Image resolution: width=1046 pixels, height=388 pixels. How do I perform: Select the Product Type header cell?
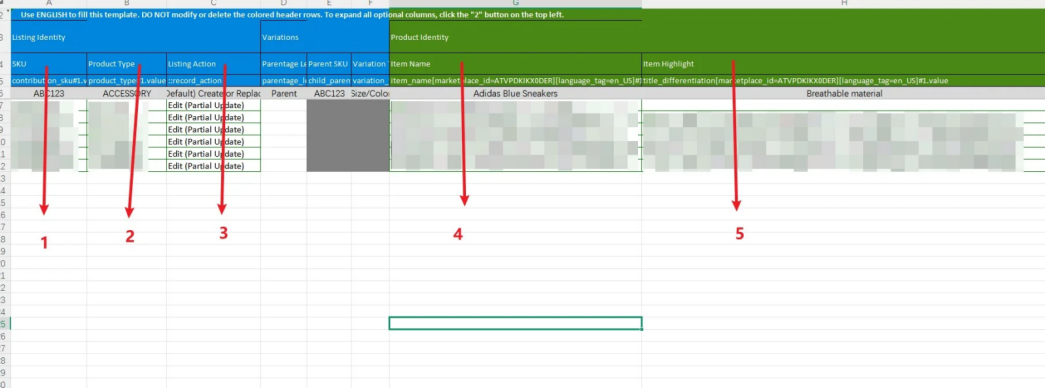pos(127,64)
